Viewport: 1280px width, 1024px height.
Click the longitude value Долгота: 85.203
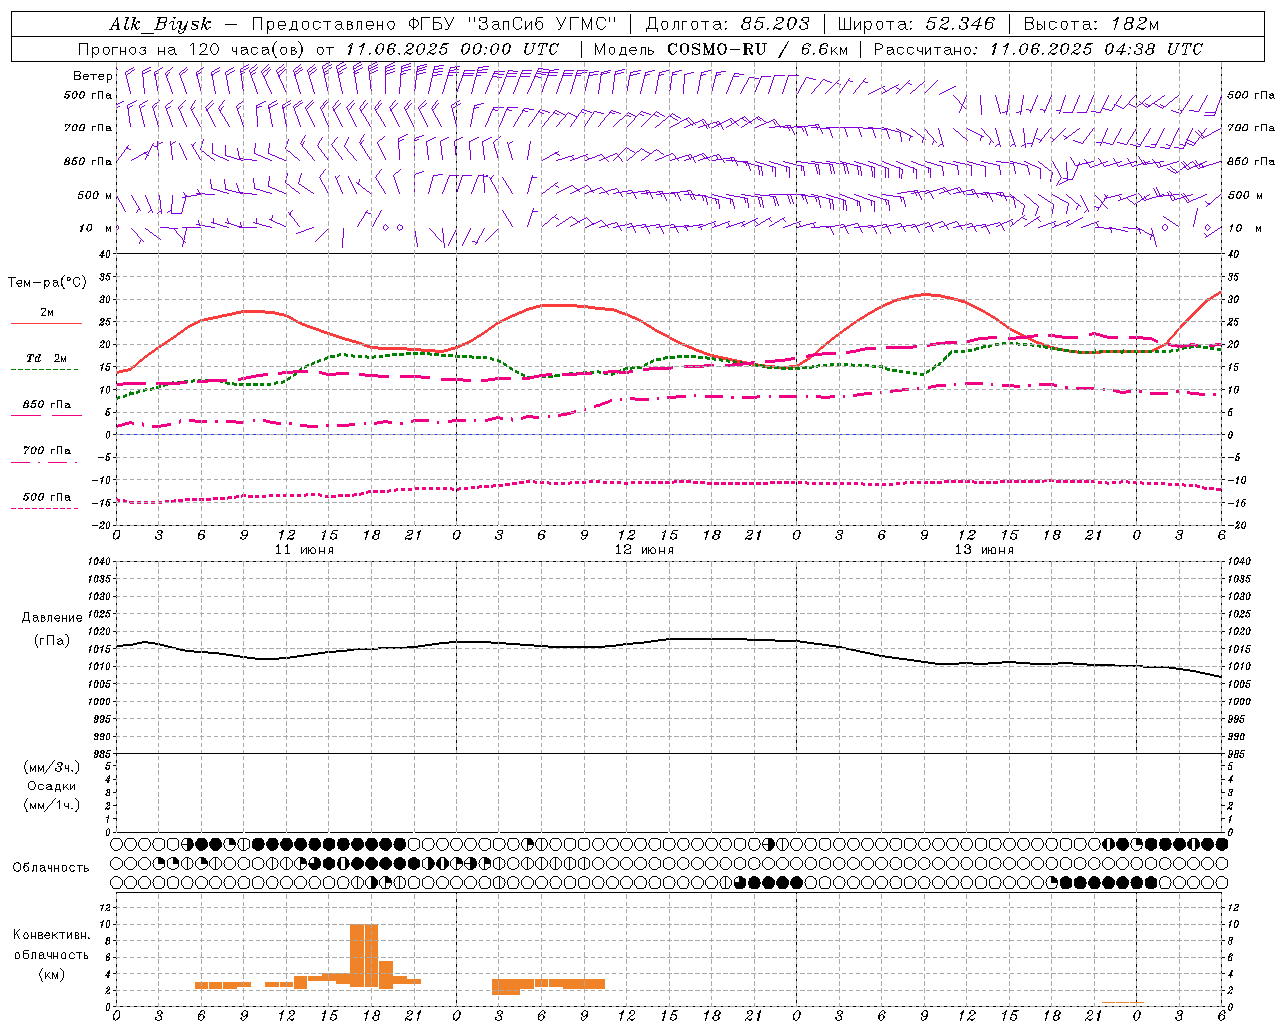click(727, 24)
